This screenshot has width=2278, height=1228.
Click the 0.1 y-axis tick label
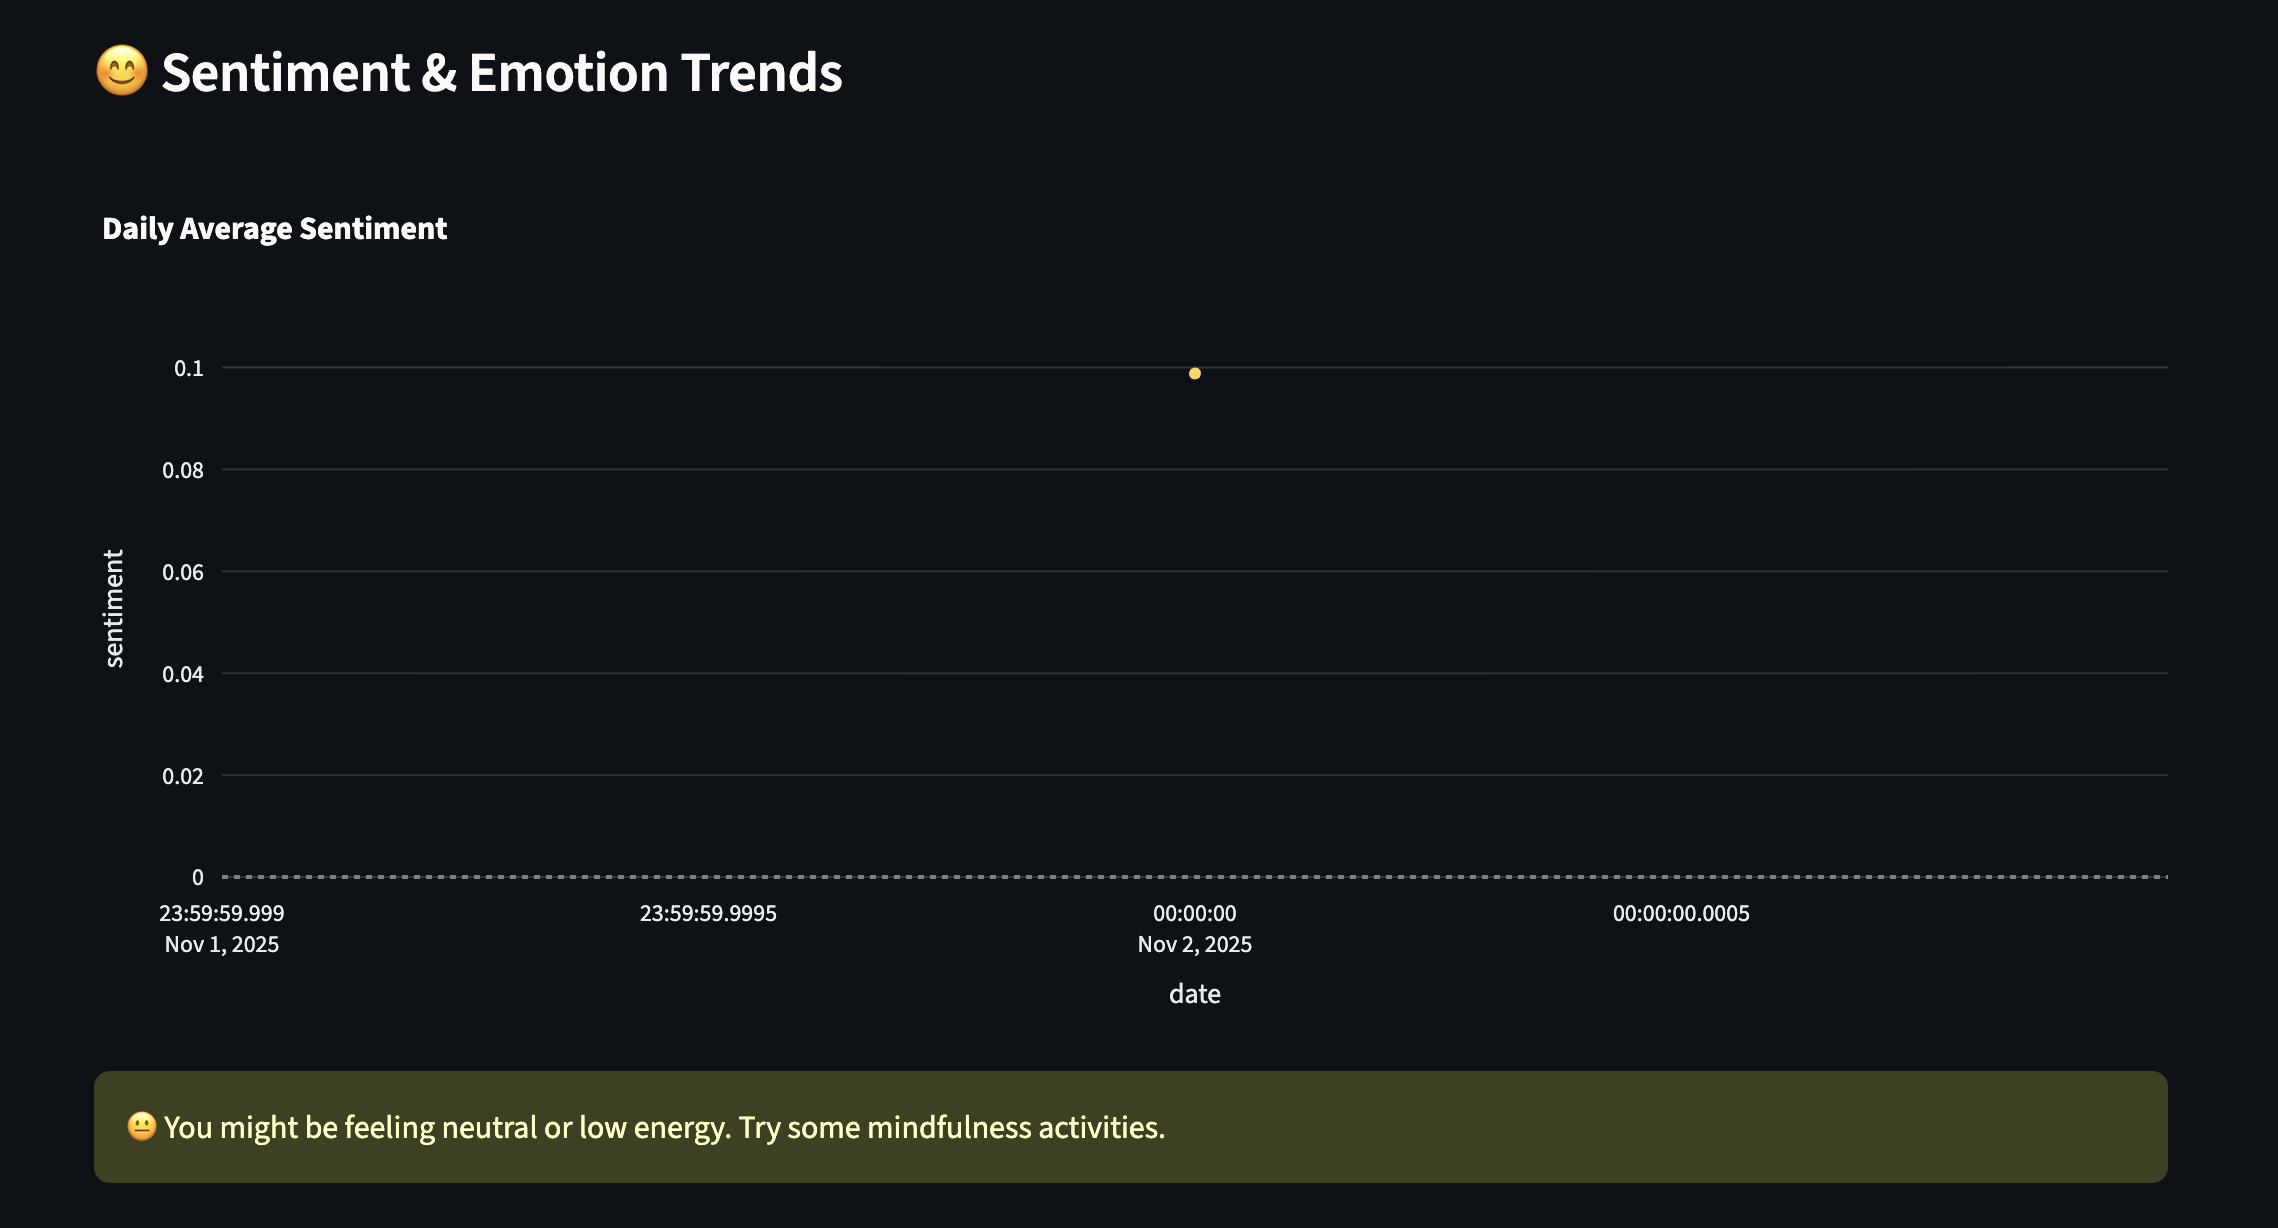(188, 368)
